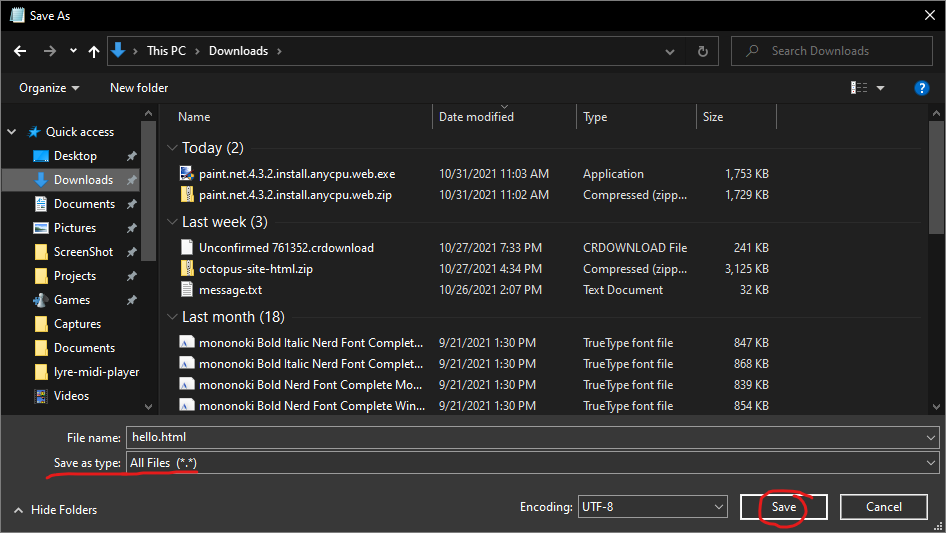Select Unconfirmed 761352.crdownload file

coord(286,247)
